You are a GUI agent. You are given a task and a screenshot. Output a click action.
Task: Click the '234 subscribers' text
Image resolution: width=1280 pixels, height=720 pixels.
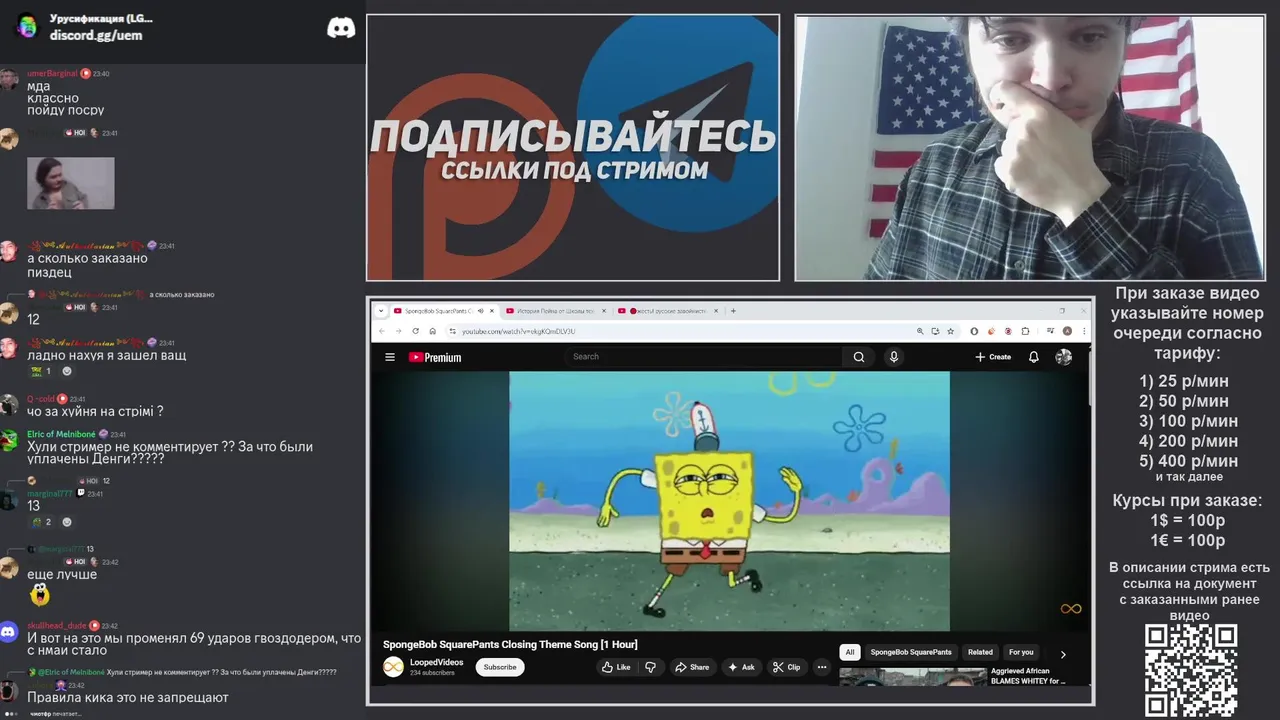[432, 673]
